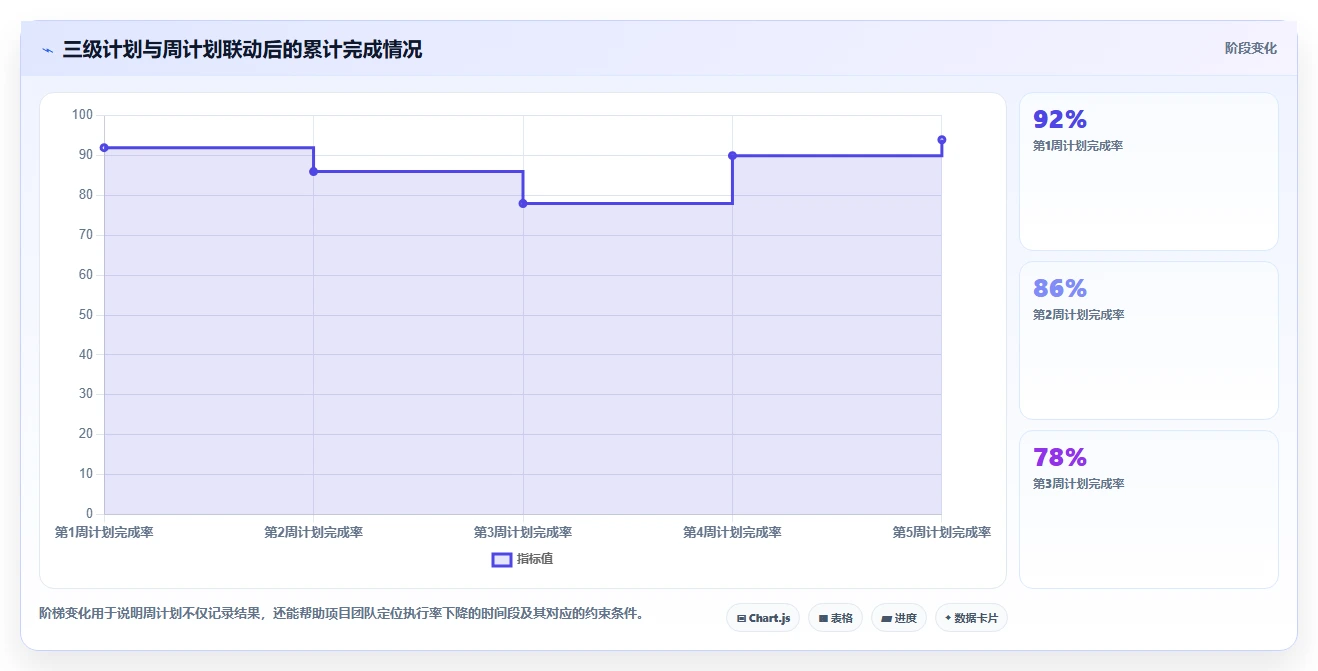Click the week 5 data point at 94

[942, 140]
